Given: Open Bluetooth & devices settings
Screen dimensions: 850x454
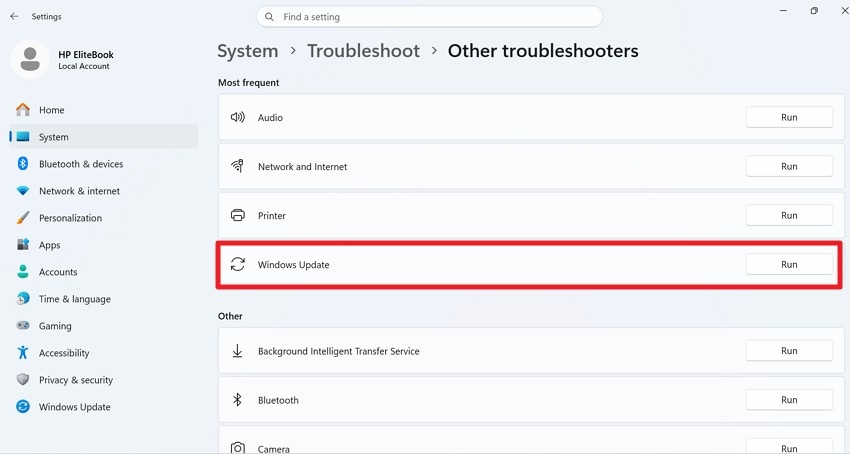Looking at the screenshot, I should (104, 164).
